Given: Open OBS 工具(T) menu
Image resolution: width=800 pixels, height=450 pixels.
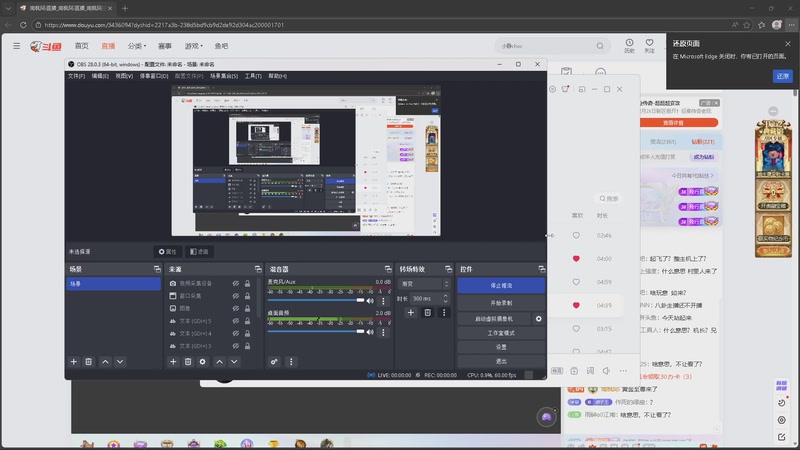Looking at the screenshot, I should [253, 76].
